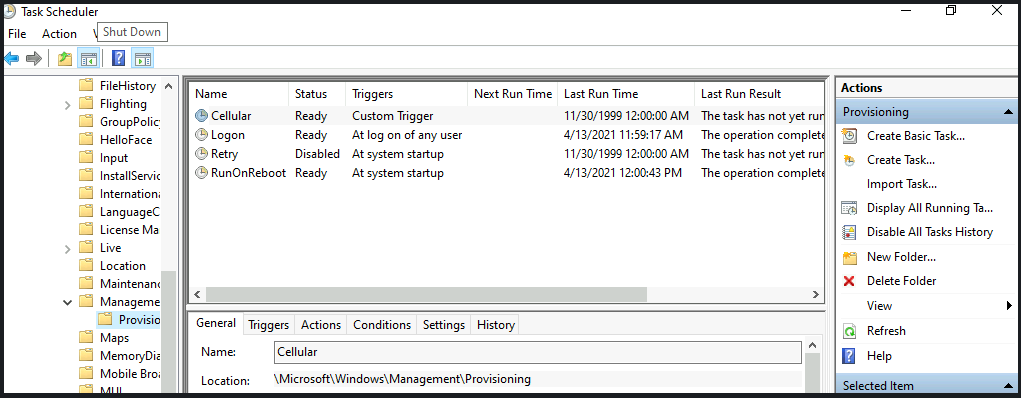This screenshot has height=398, width=1021.
Task: Open the File menu
Action: click(17, 33)
